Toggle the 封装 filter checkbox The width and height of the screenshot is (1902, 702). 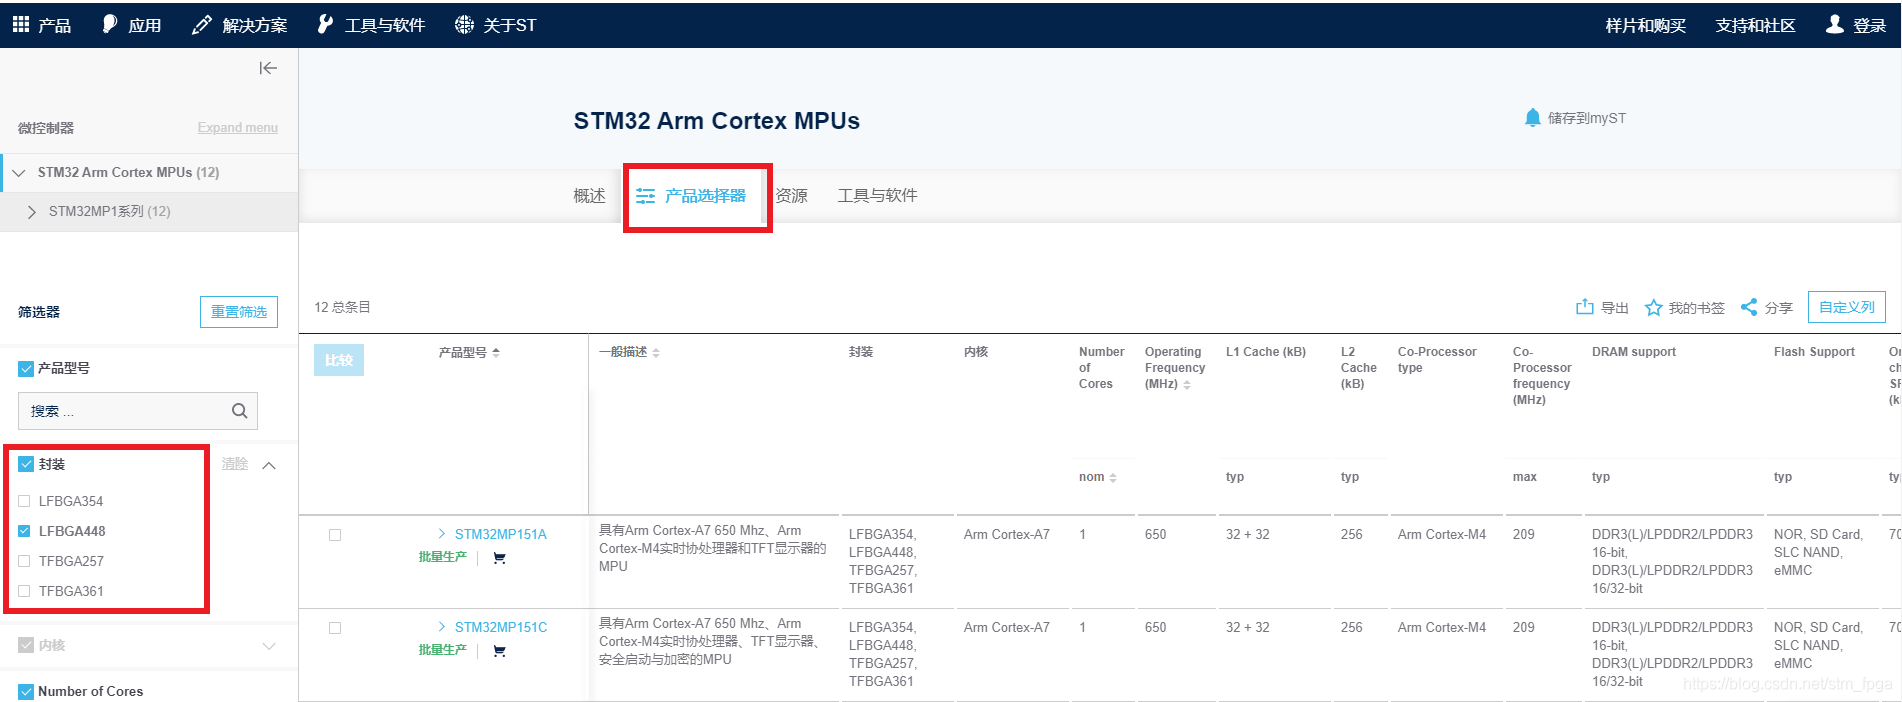(26, 464)
